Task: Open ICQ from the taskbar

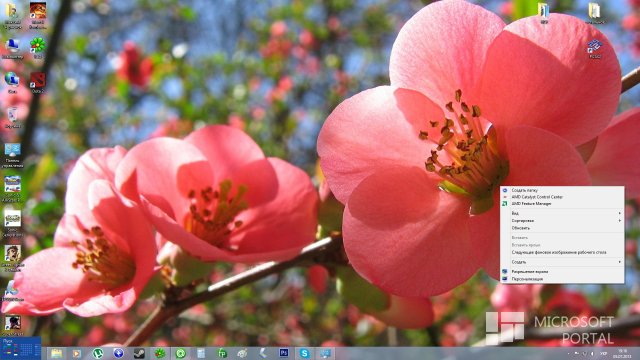Action: coord(160,353)
